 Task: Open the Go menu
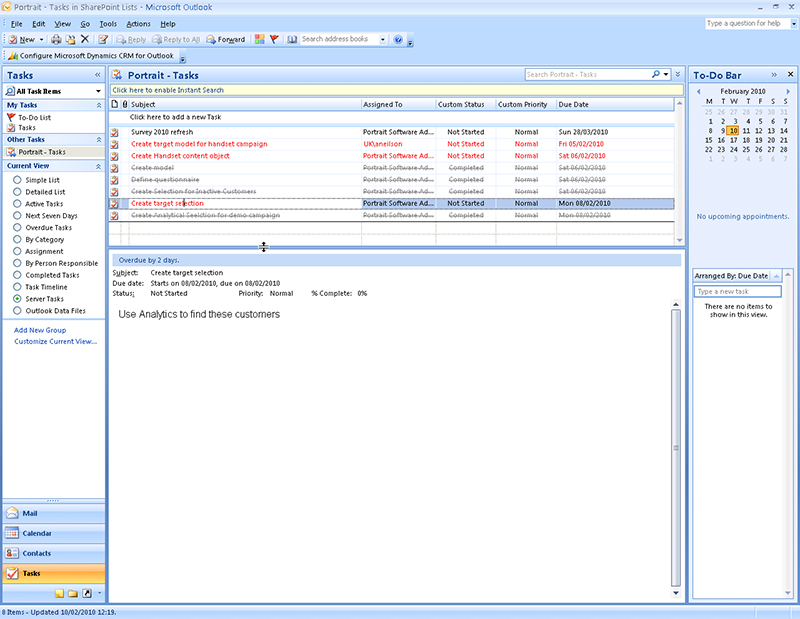pyautogui.click(x=85, y=24)
